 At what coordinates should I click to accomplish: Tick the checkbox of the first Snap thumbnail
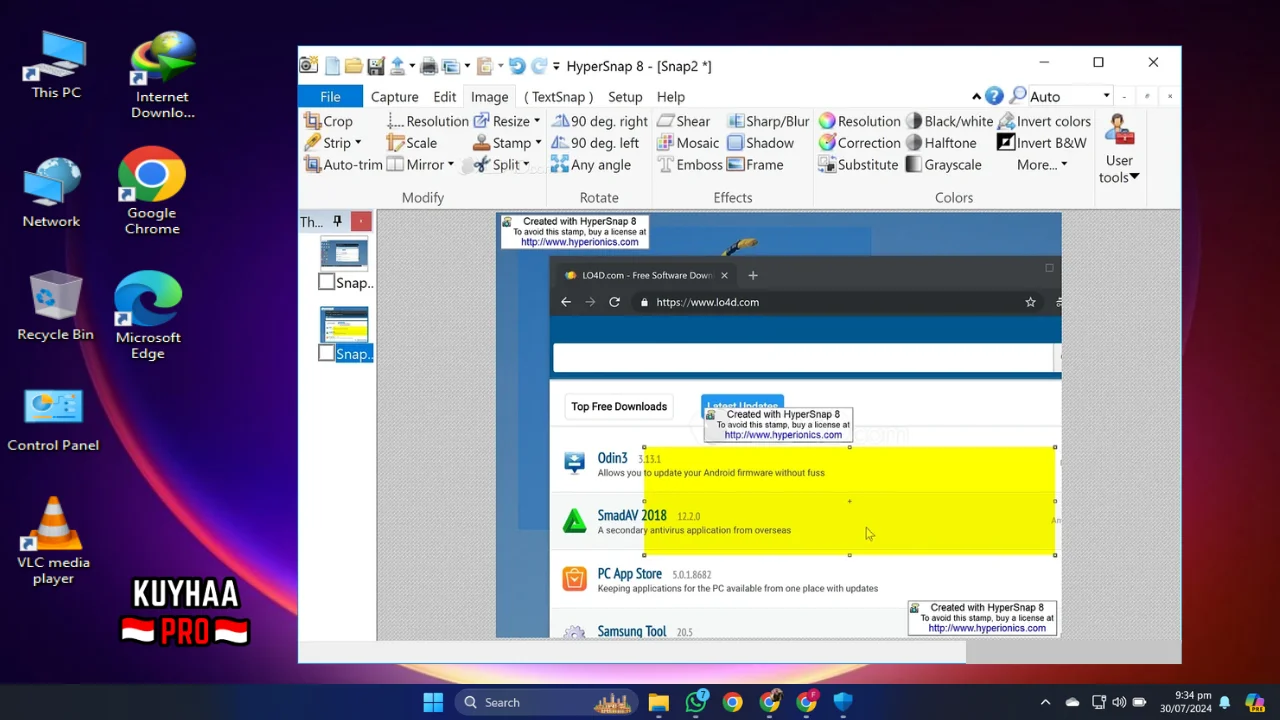(326, 282)
